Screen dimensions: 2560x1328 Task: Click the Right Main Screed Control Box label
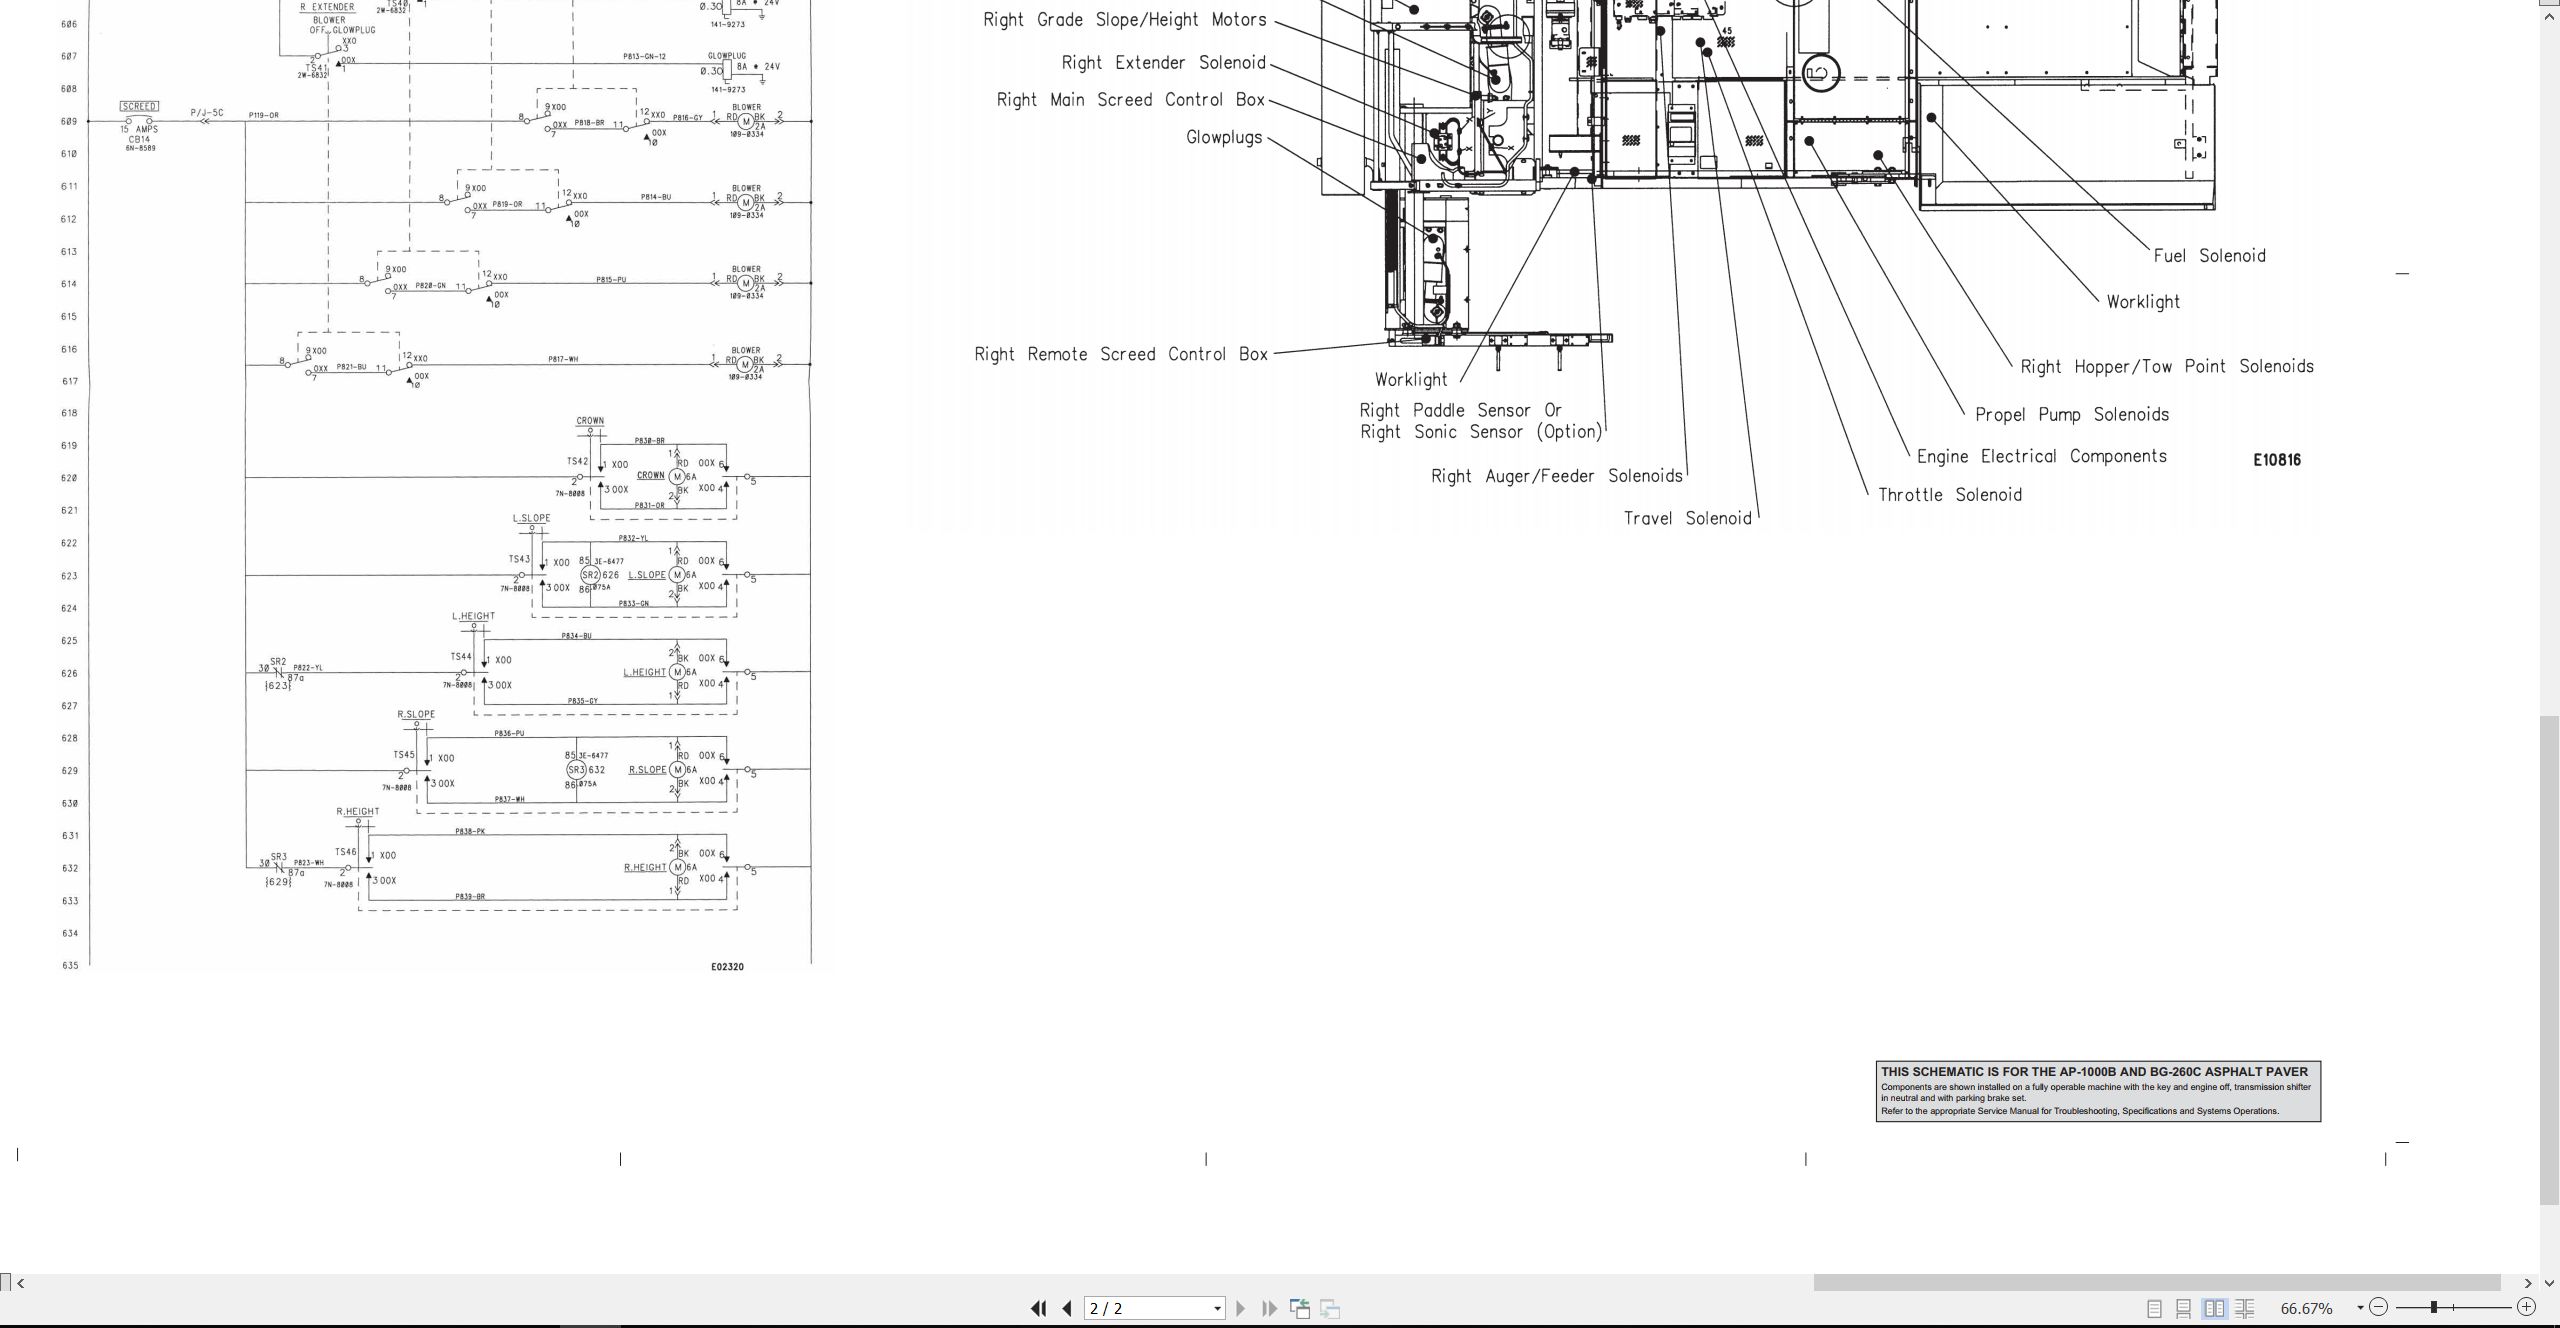[1131, 100]
